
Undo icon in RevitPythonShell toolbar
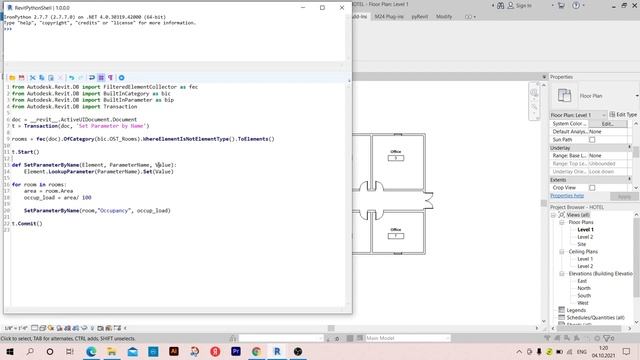(x=71, y=78)
